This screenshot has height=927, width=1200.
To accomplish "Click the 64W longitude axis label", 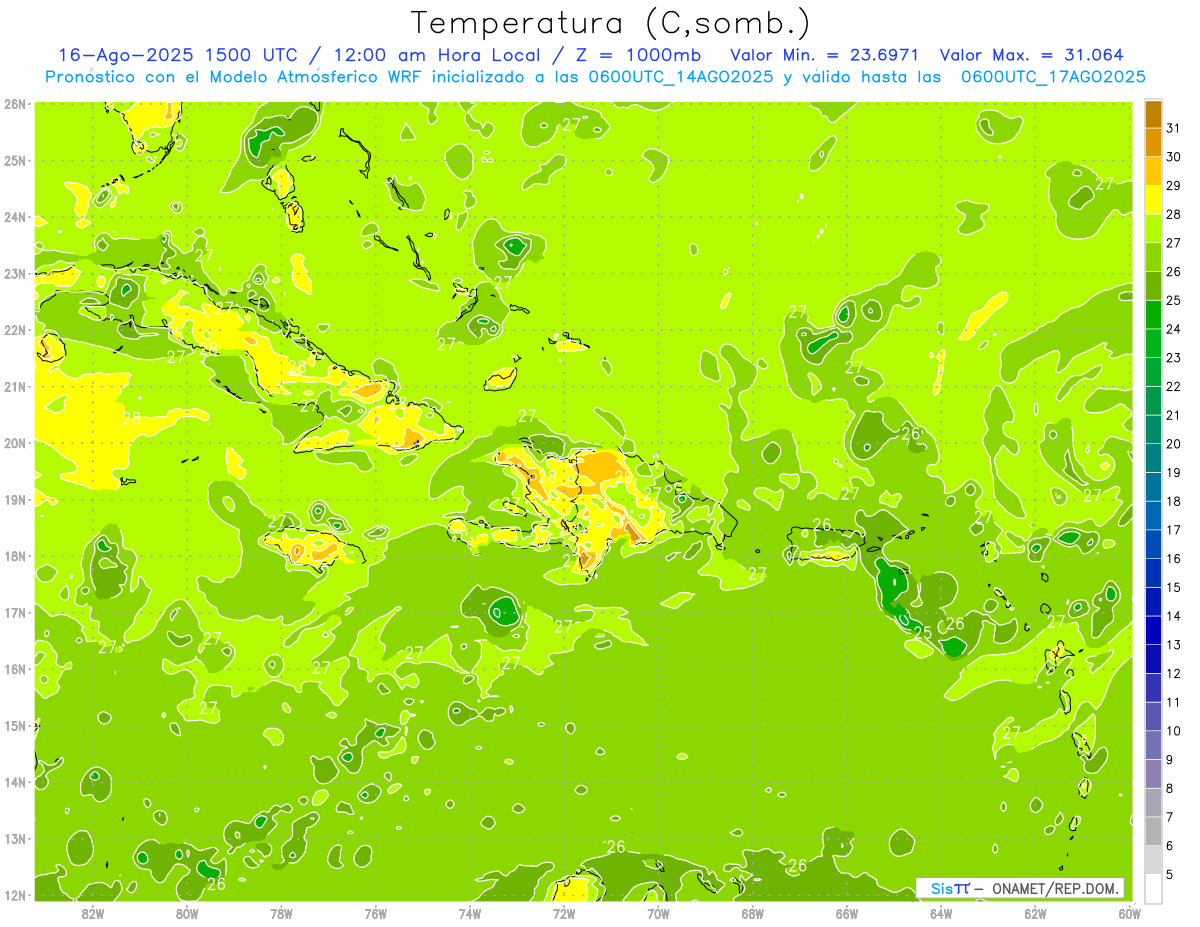I will tap(941, 913).
